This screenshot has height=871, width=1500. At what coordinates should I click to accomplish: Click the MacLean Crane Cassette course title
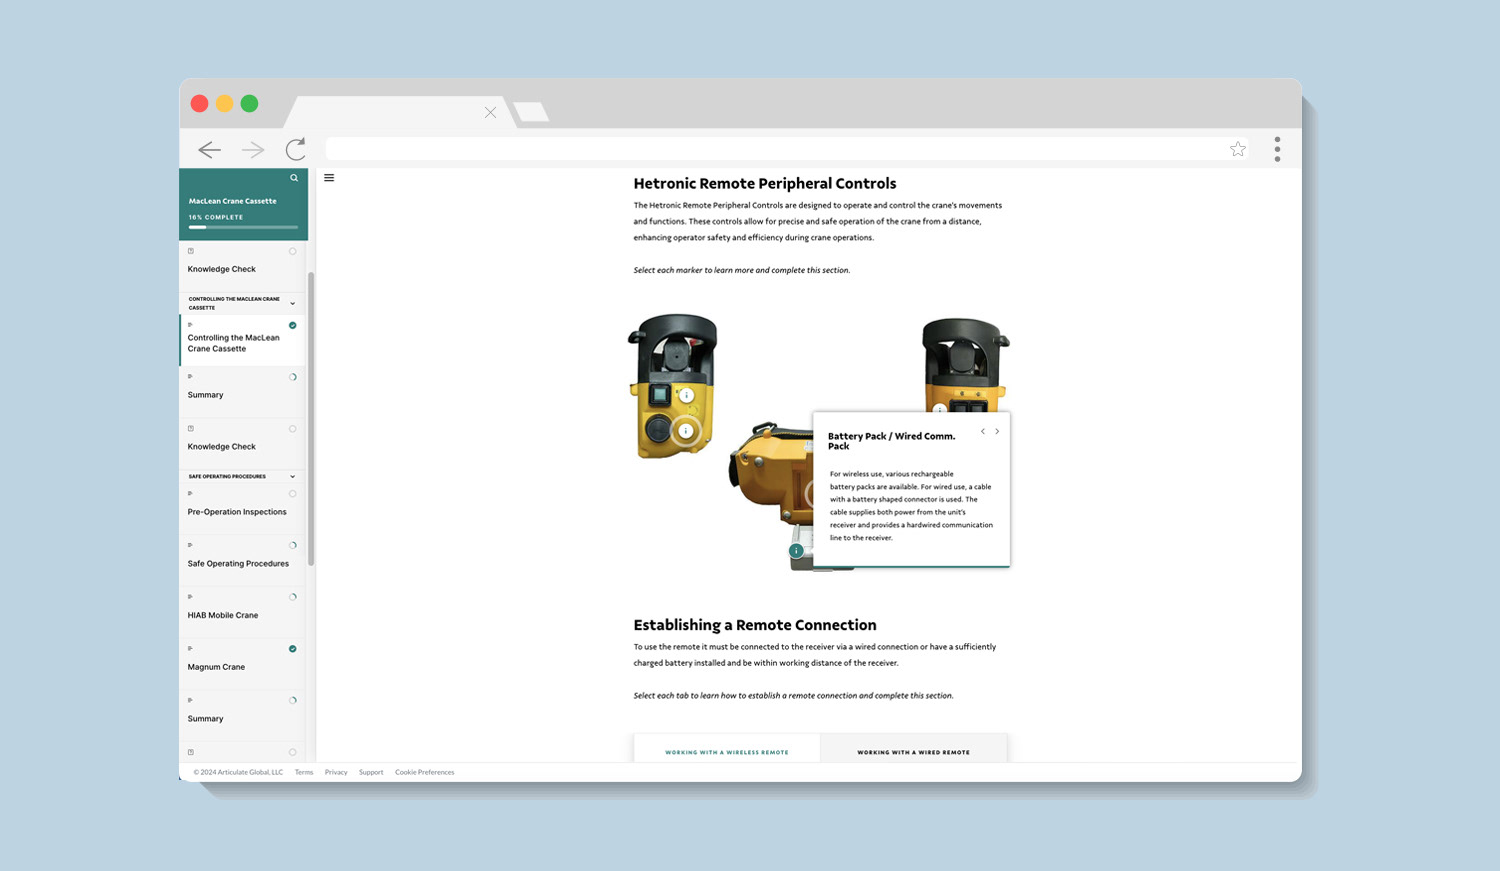pos(232,201)
